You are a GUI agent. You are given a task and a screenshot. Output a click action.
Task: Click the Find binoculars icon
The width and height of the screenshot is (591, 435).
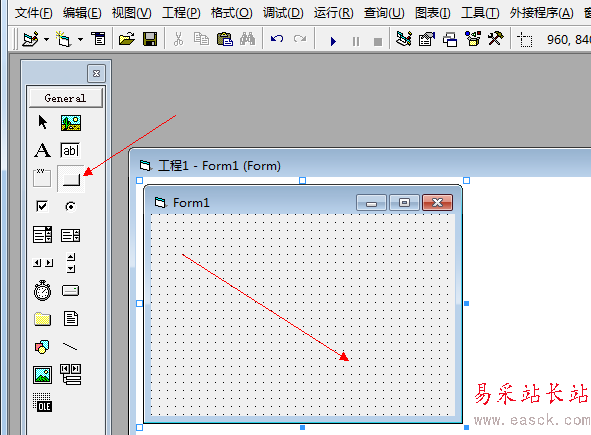tap(247, 39)
